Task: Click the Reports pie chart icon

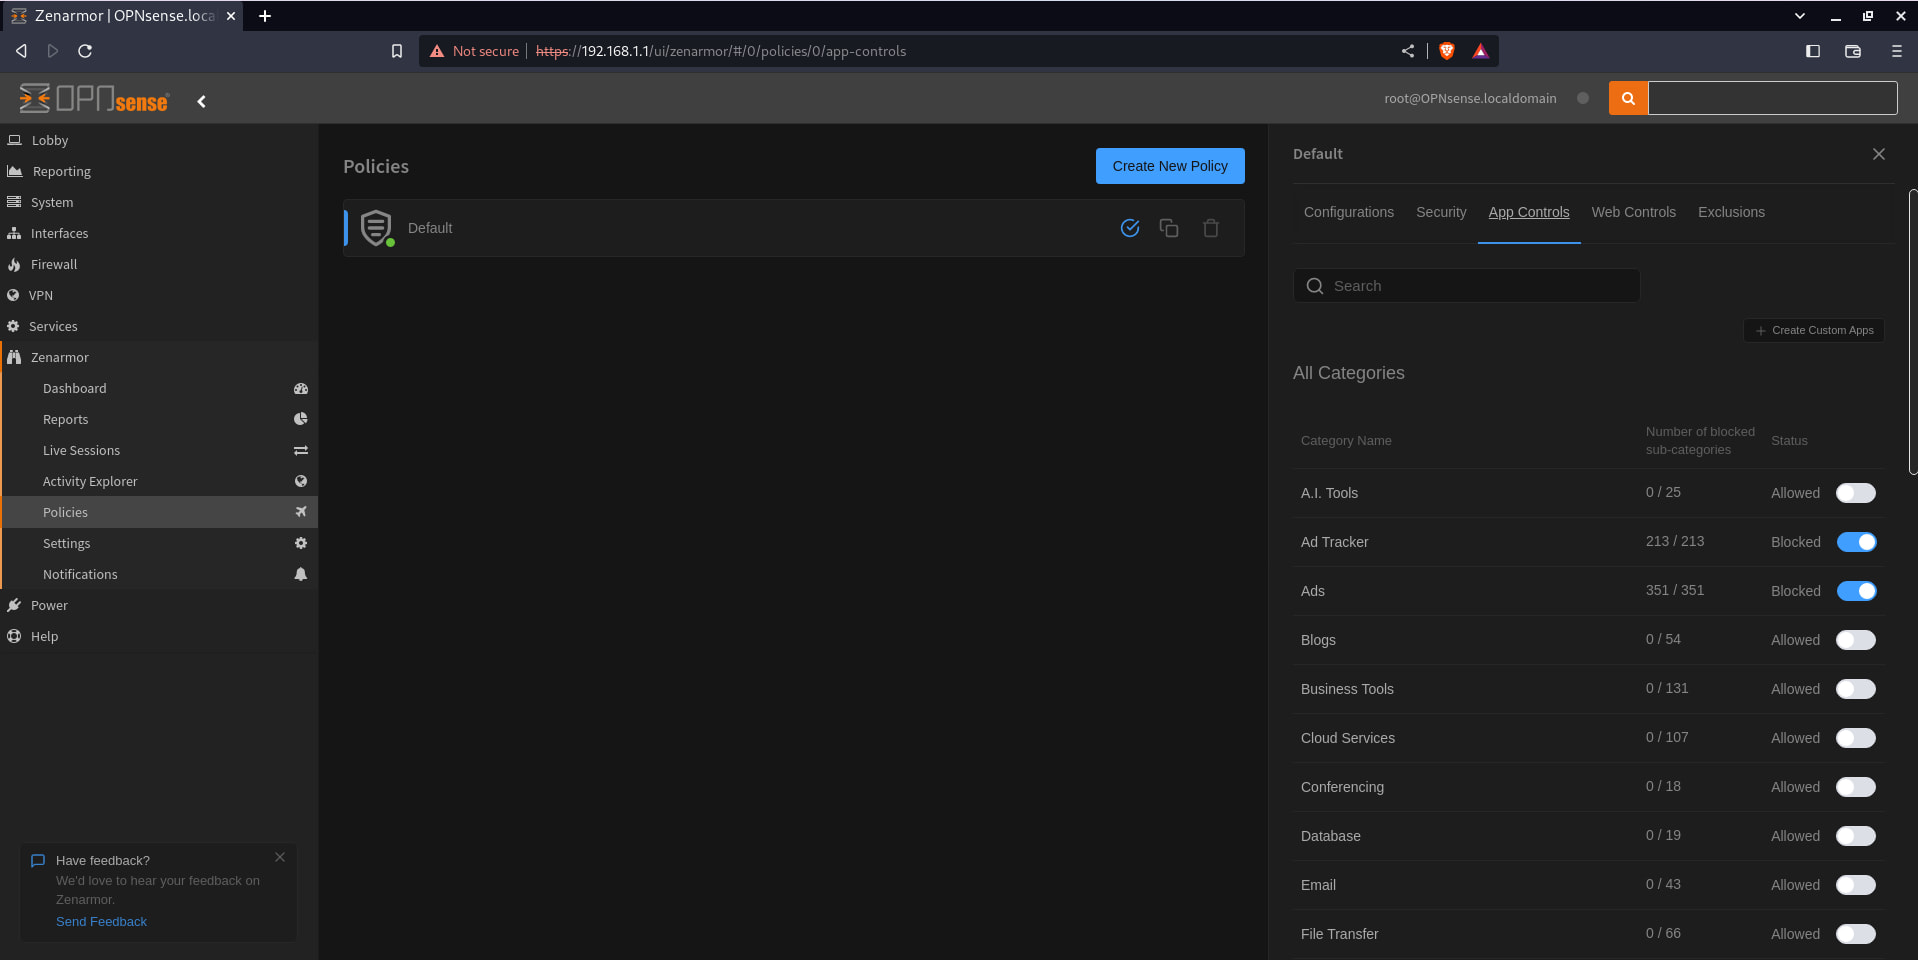Action: tap(301, 419)
